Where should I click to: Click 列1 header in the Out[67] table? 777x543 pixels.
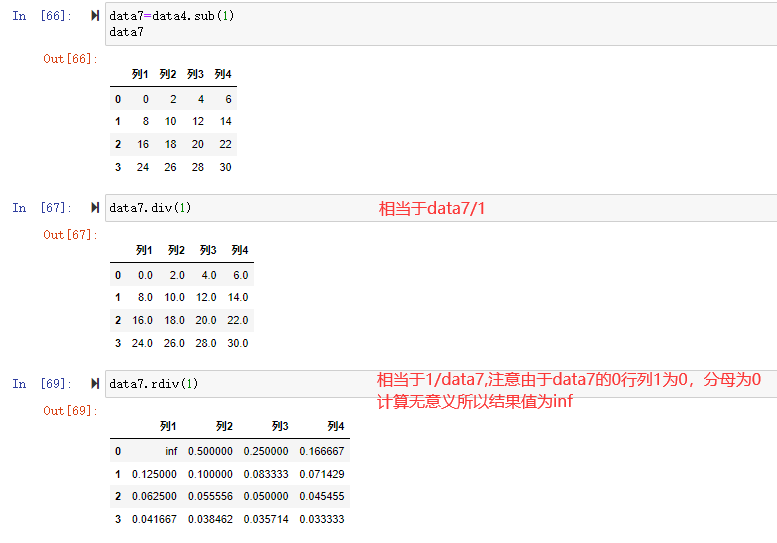click(143, 251)
